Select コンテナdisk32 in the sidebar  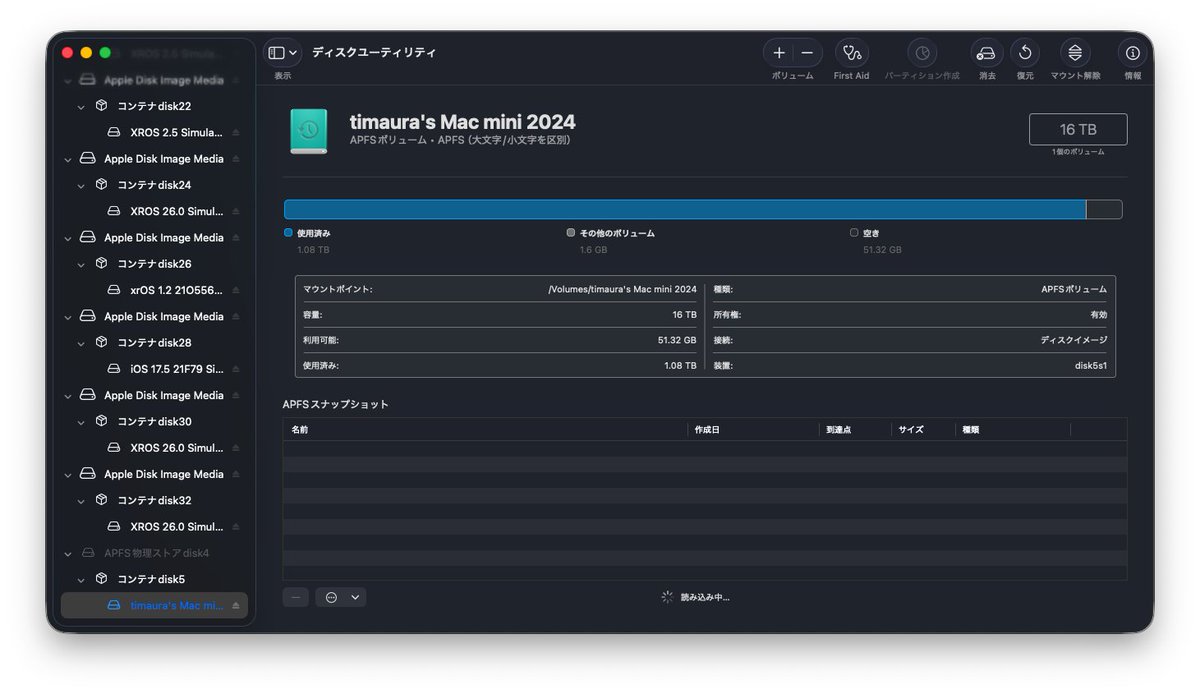tap(154, 500)
